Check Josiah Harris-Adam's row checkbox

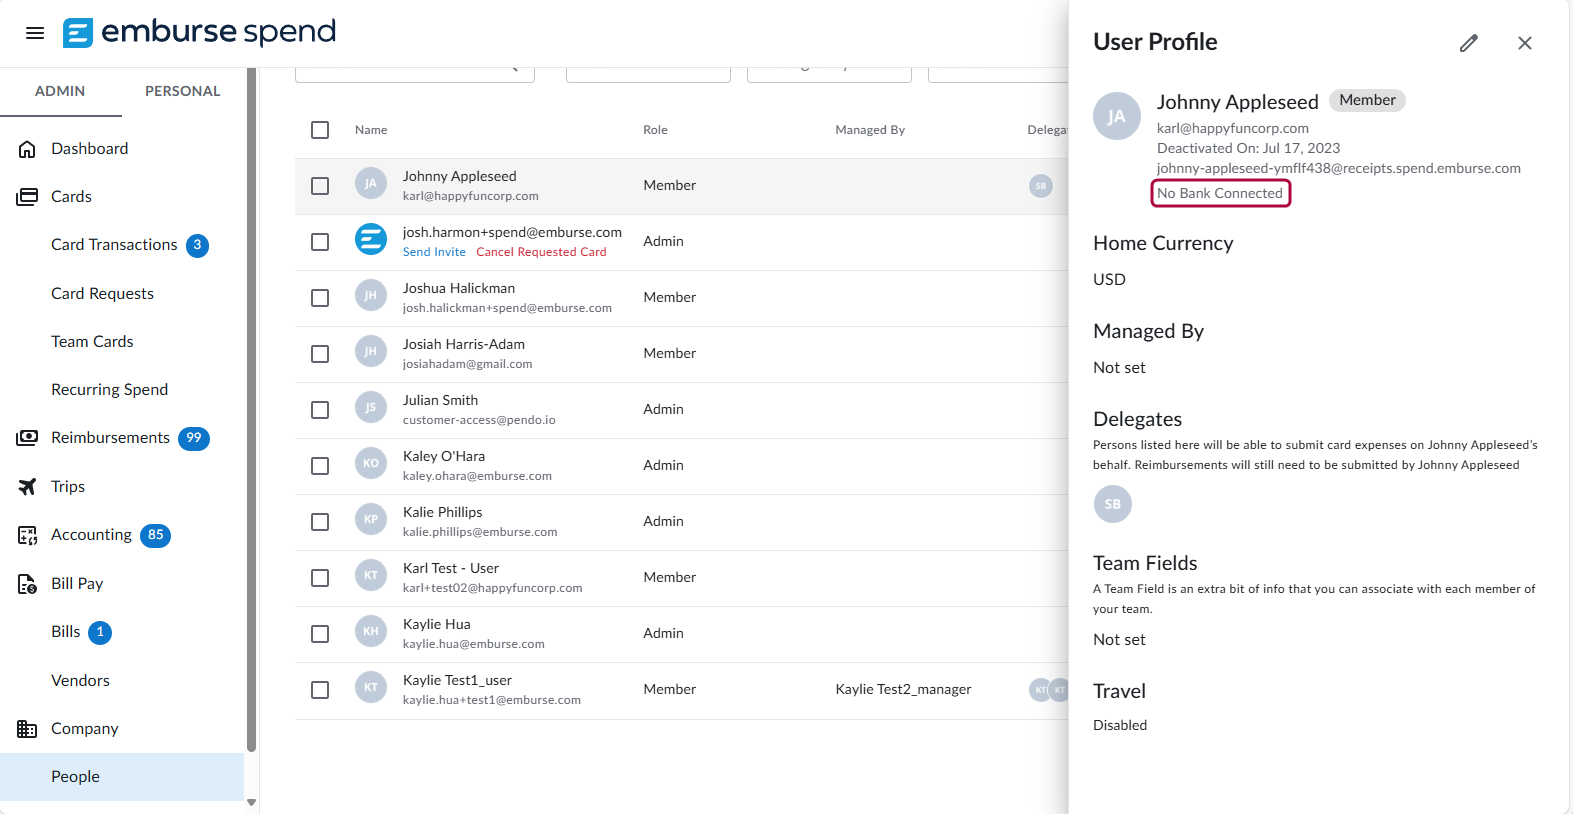(320, 354)
